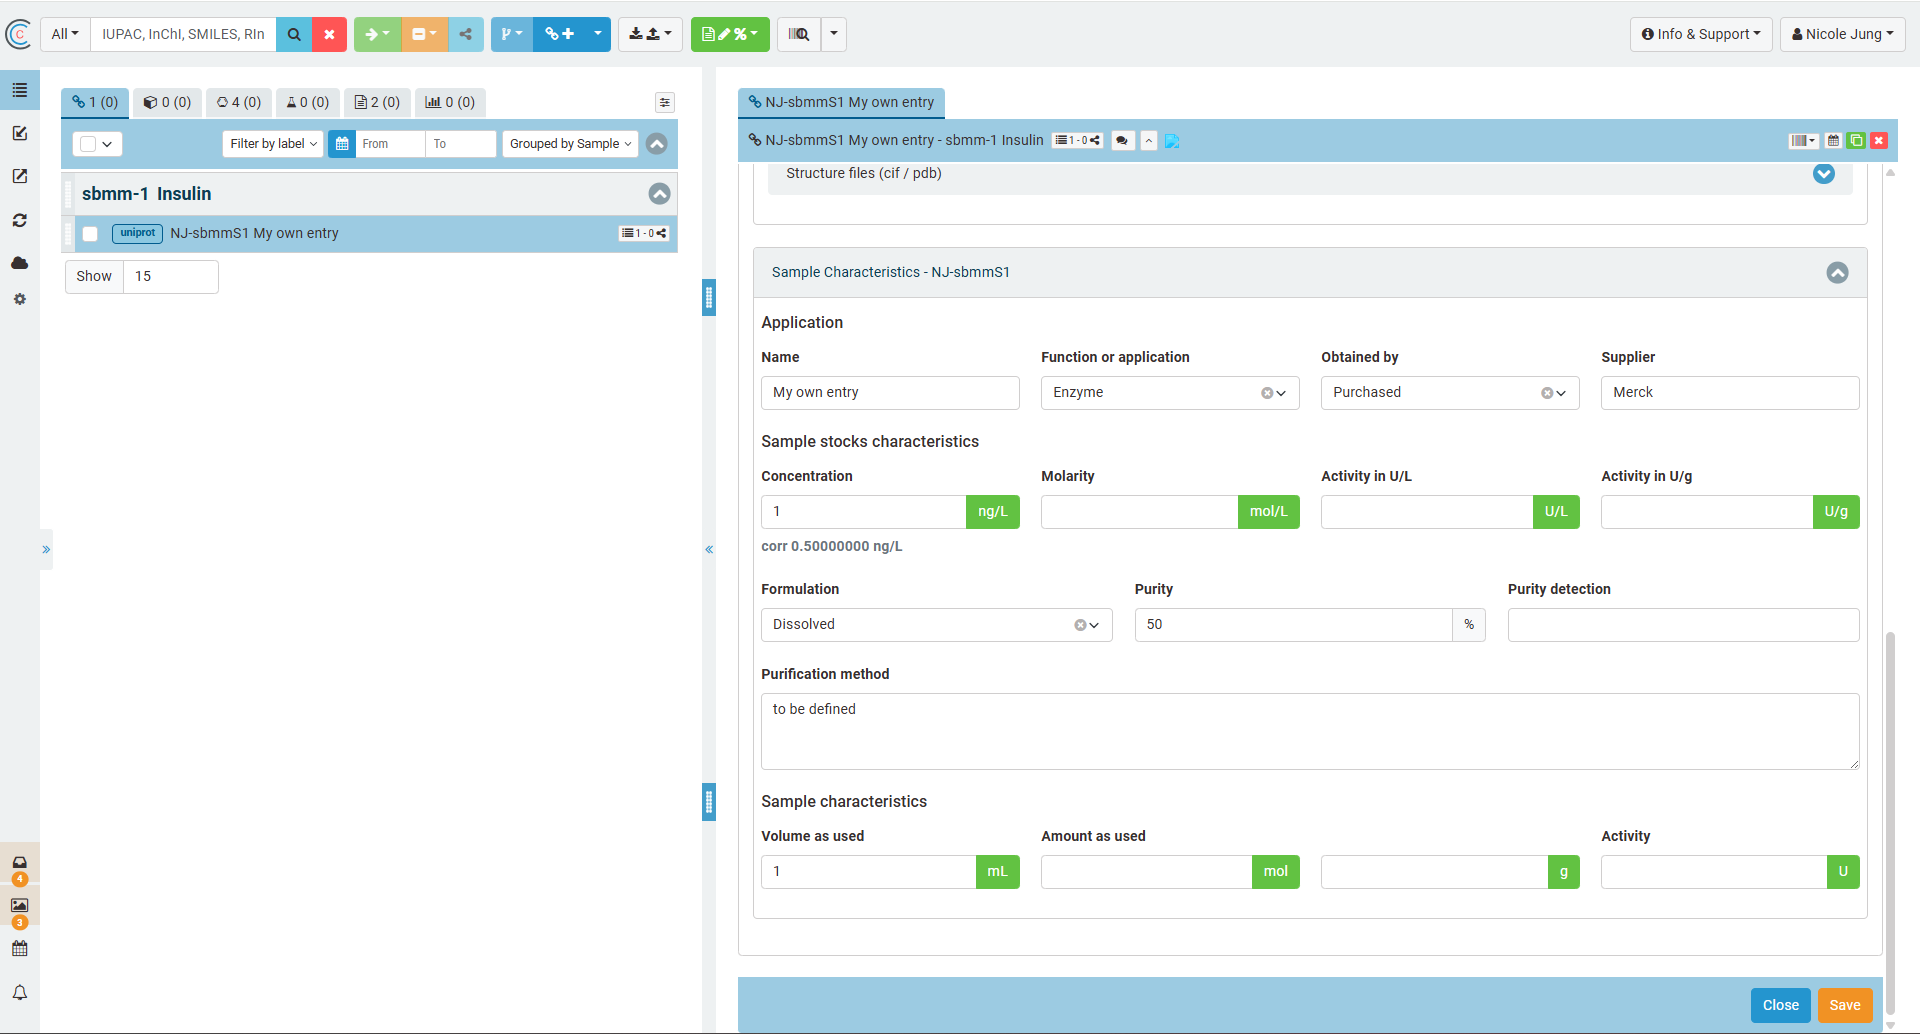Click the share icon in top toolbar
This screenshot has width=1920, height=1034.
click(x=466, y=34)
